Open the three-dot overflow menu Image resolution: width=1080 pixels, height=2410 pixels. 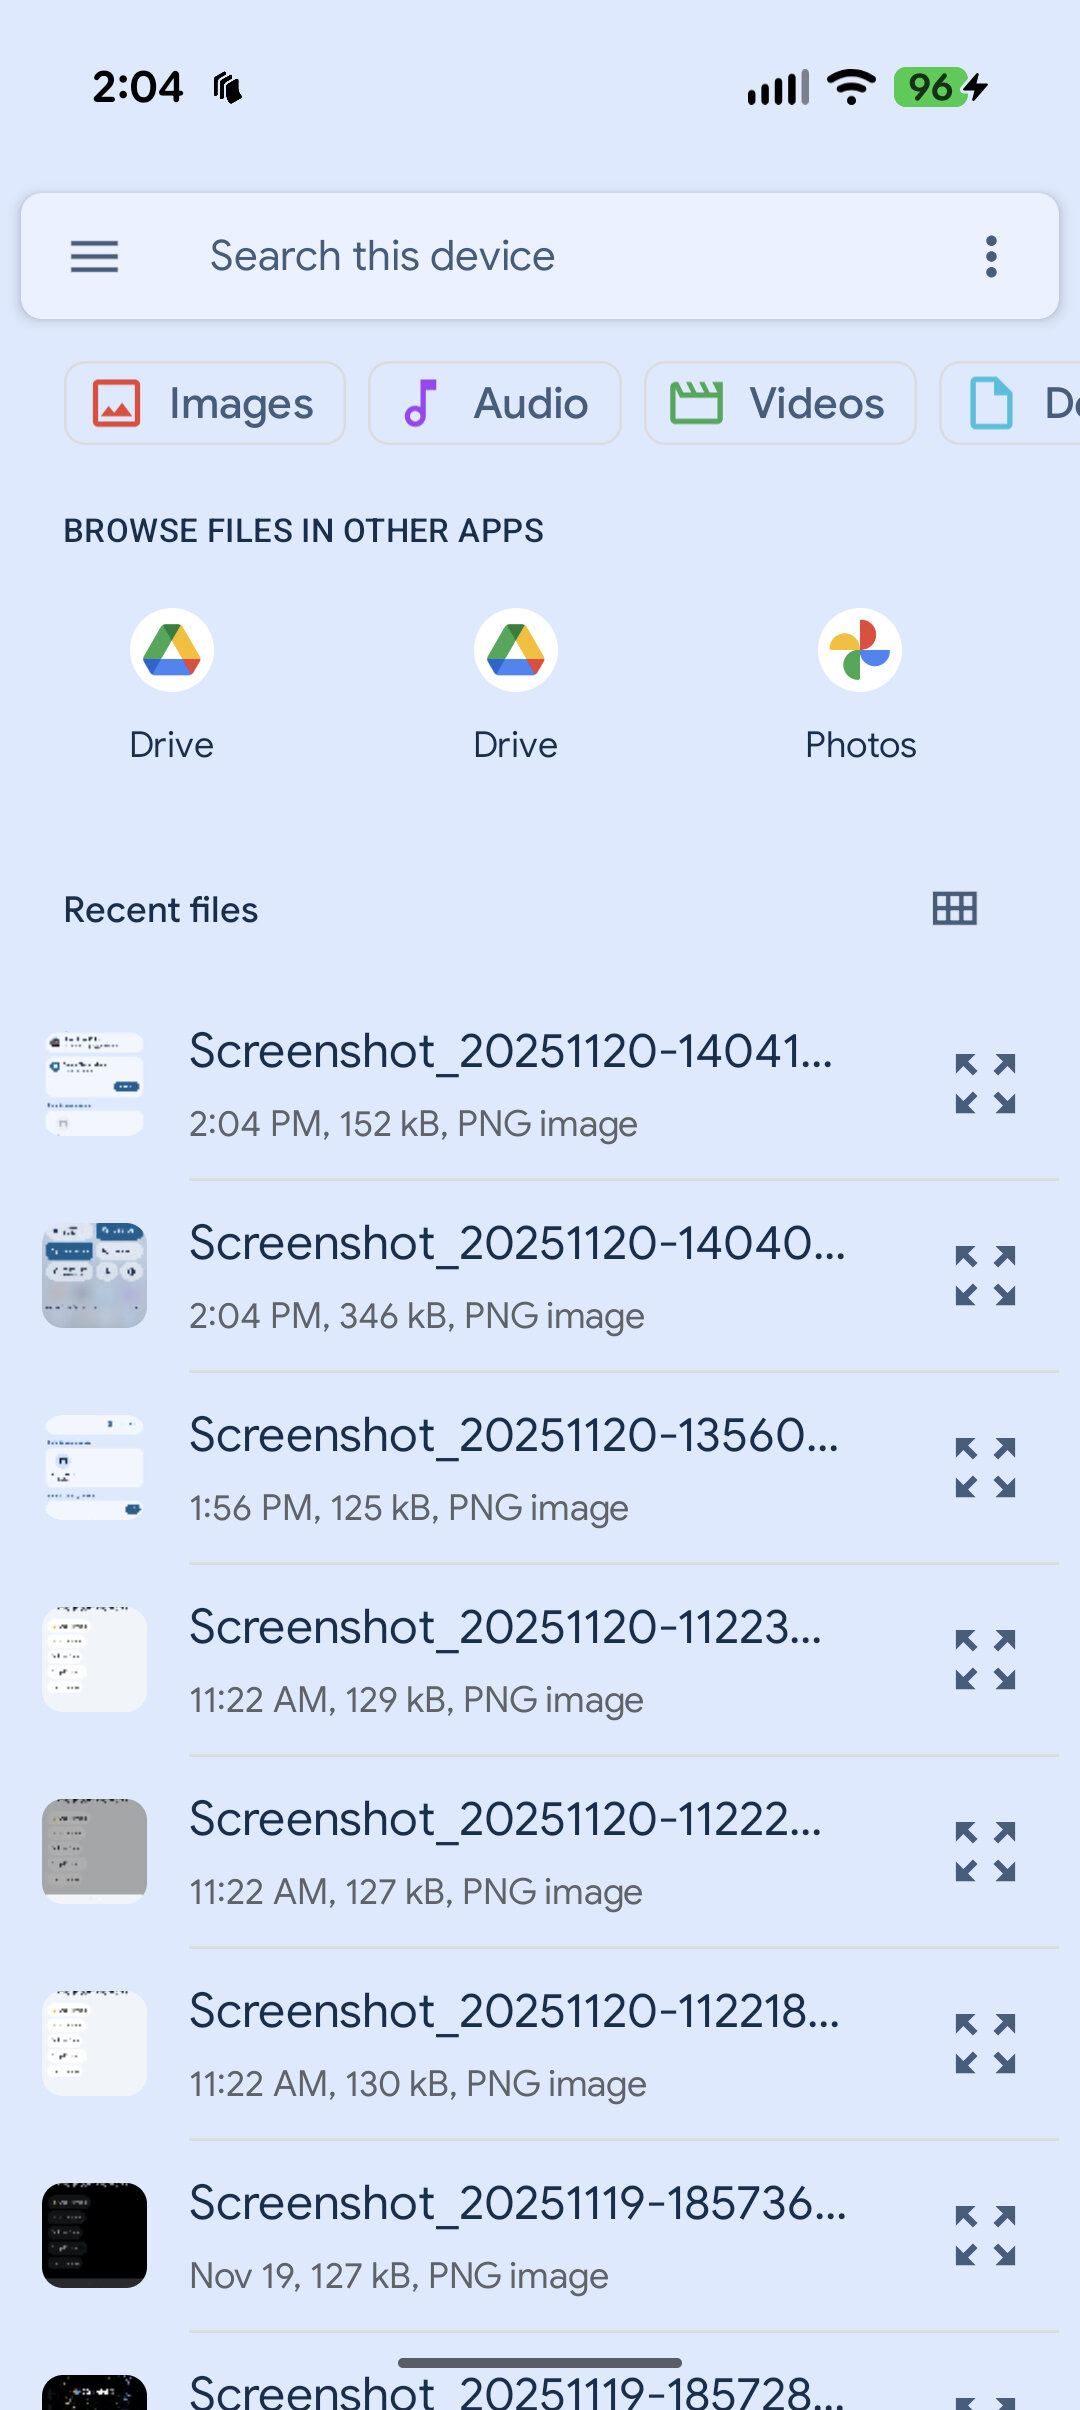pos(990,257)
